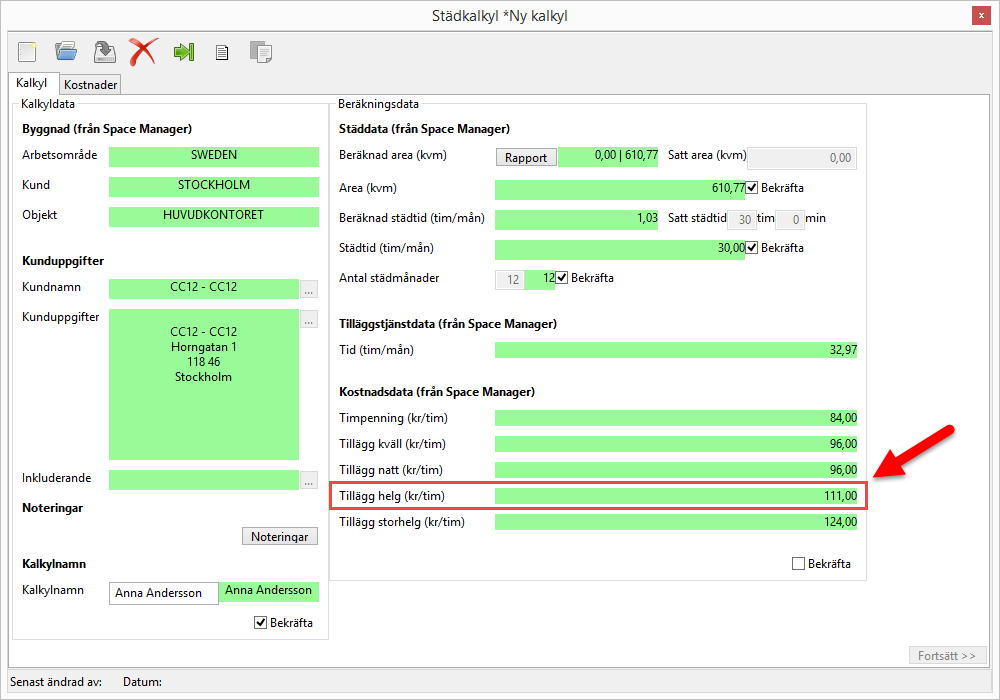Open a saved kalkyl via the folder icon
The image size is (1000, 700).
[66, 52]
